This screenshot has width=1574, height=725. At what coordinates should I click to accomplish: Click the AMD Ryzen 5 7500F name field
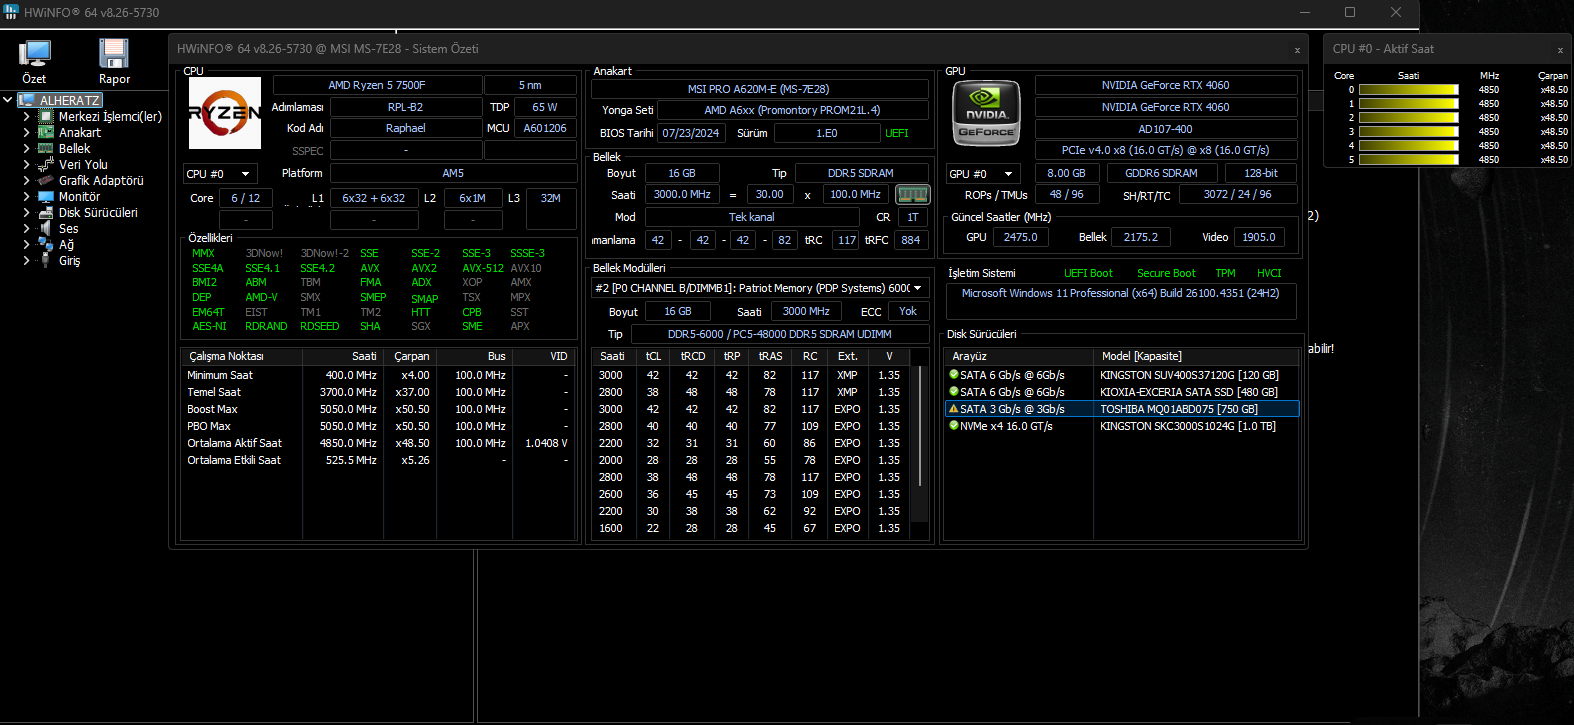[x=377, y=85]
